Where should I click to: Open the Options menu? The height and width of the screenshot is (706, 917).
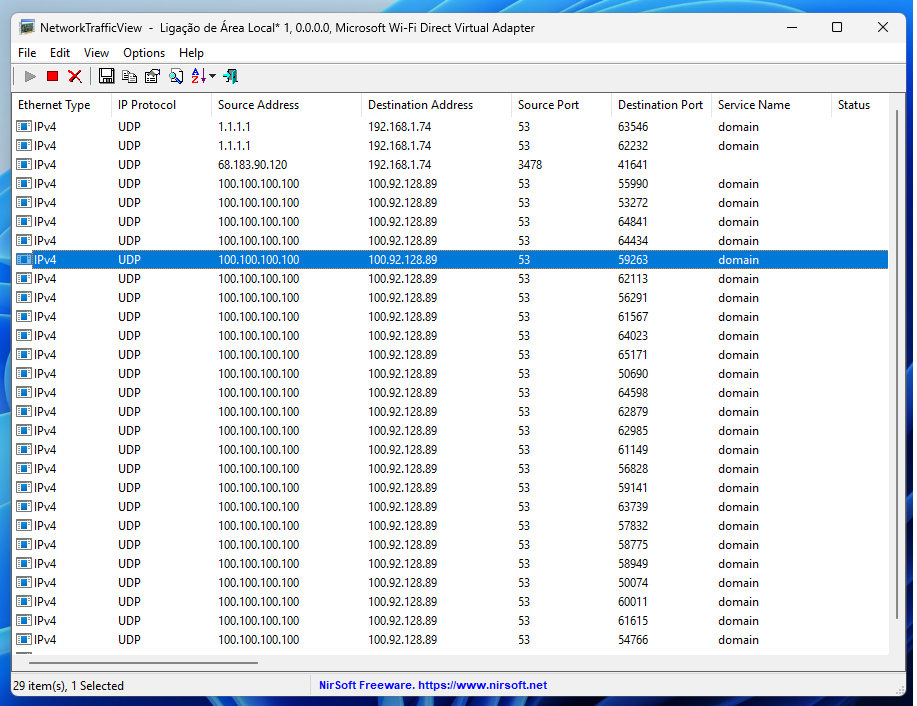click(x=144, y=53)
